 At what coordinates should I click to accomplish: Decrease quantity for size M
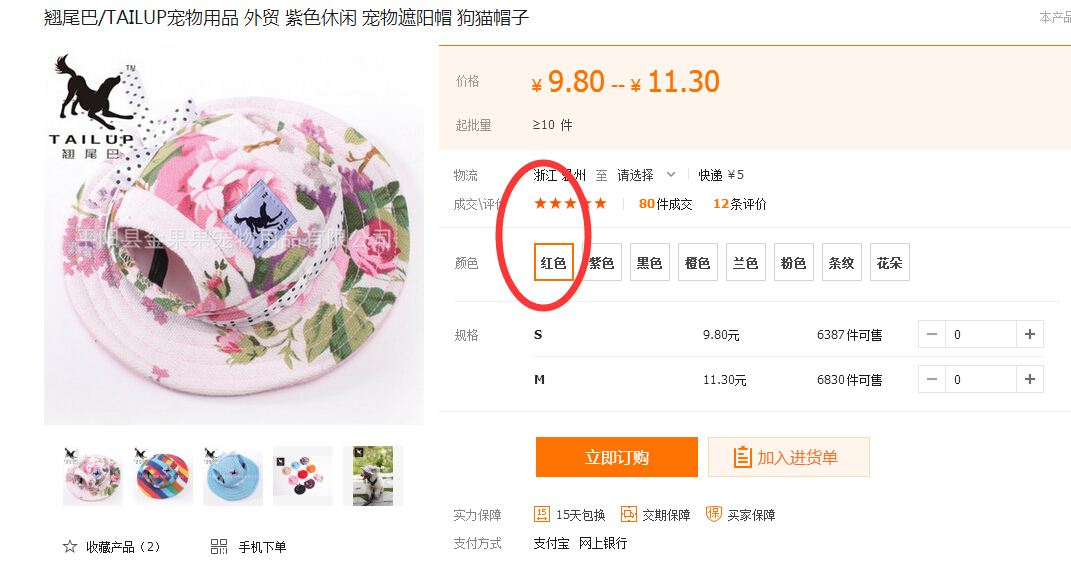(932, 379)
